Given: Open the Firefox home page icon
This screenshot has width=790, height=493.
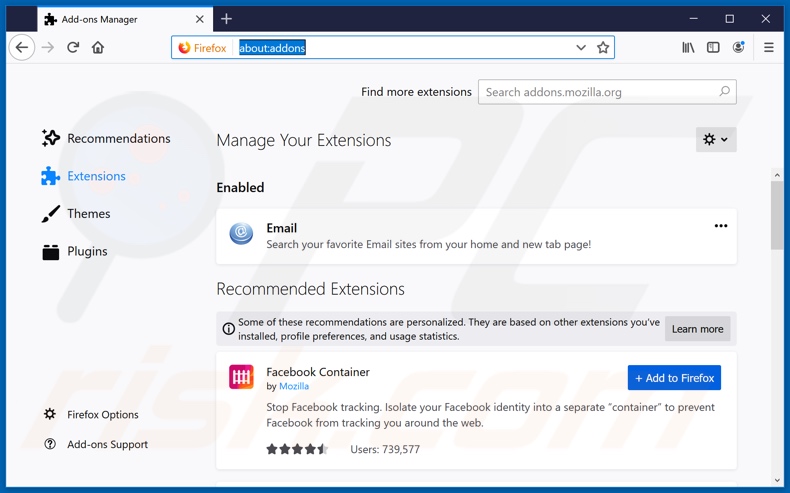Looking at the screenshot, I should click(98, 47).
